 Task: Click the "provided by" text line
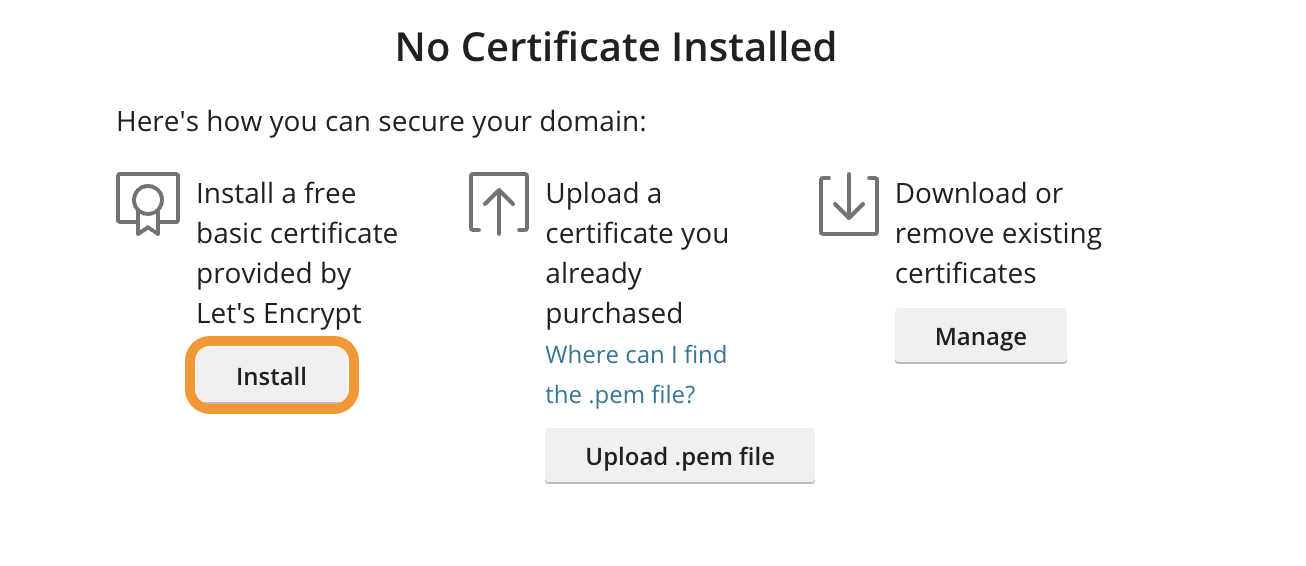(x=273, y=273)
